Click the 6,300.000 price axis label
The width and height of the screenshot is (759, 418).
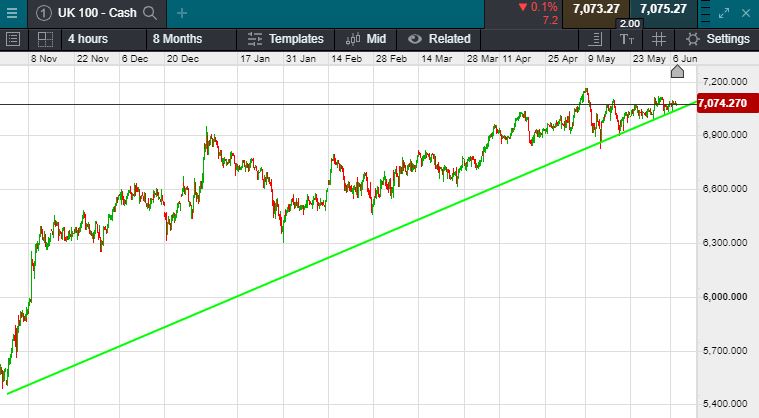725,242
